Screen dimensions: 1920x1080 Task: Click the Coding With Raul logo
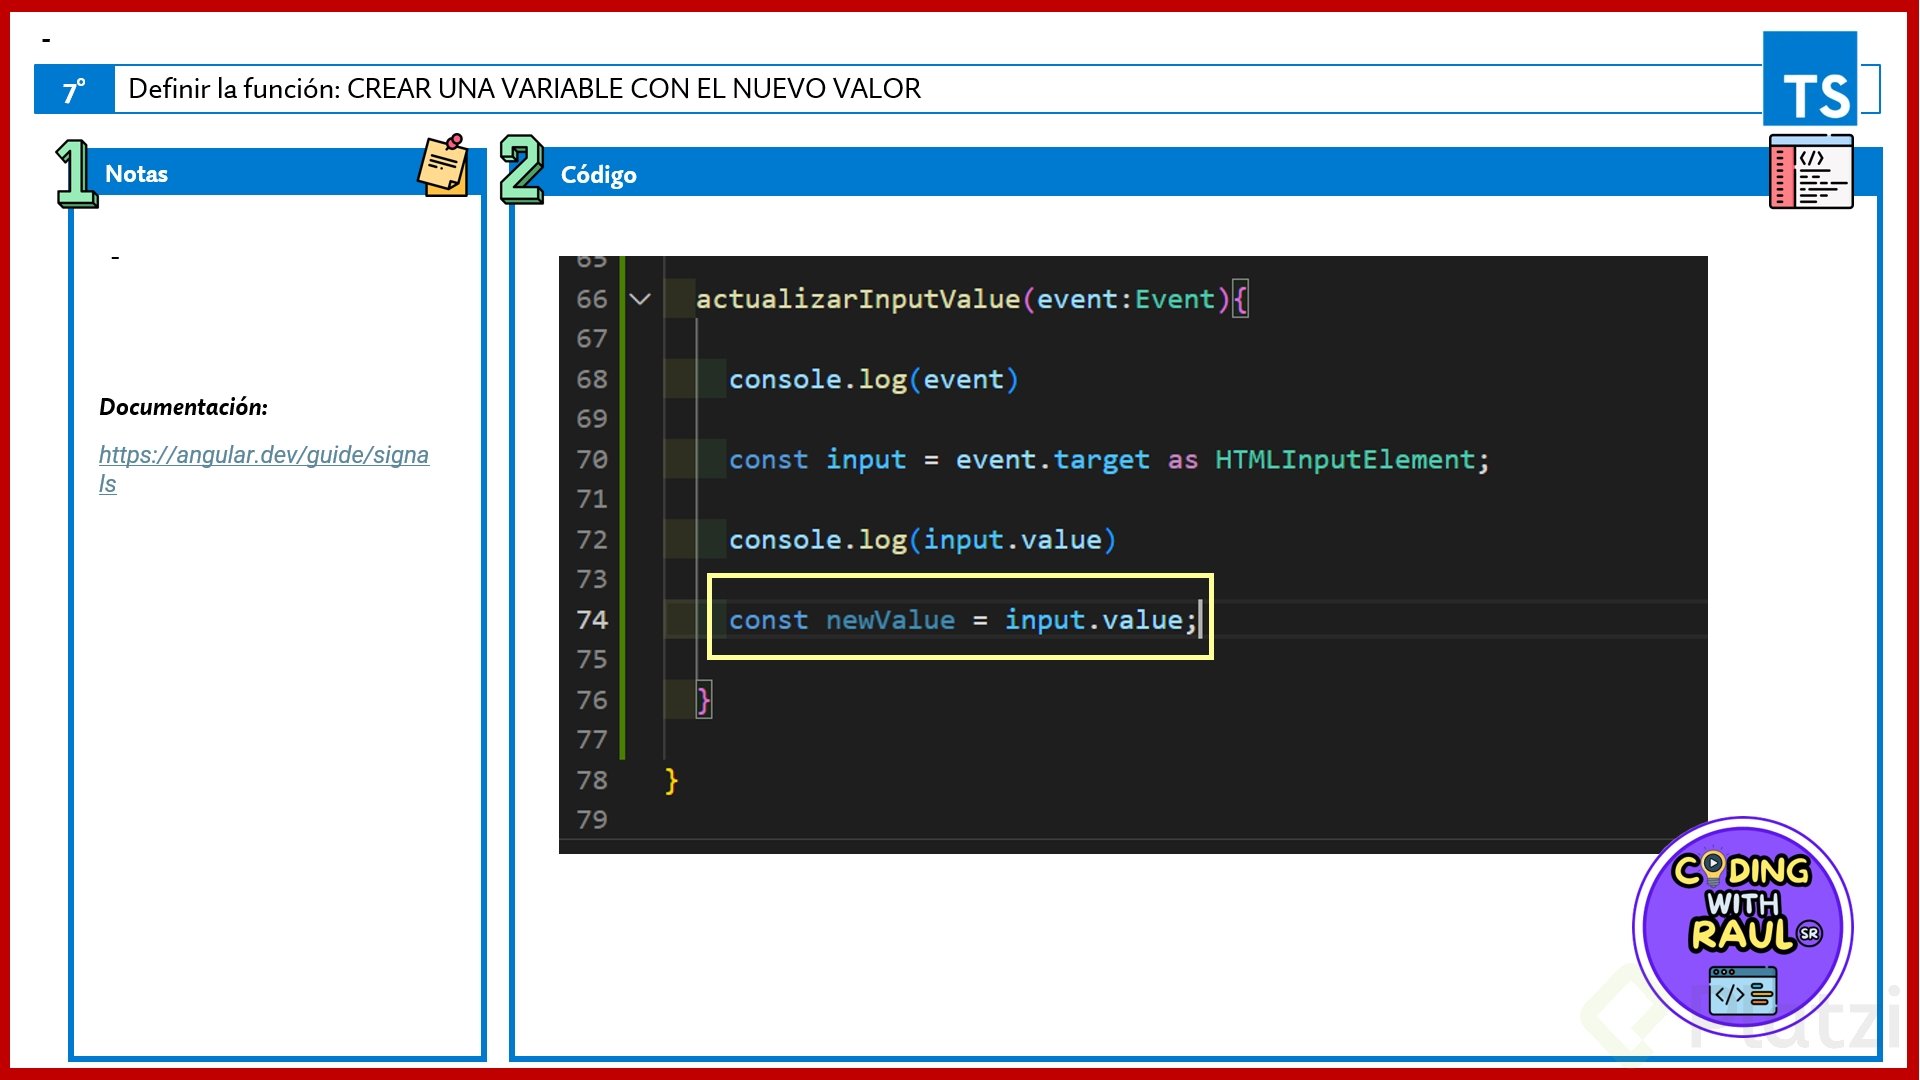click(x=1742, y=925)
